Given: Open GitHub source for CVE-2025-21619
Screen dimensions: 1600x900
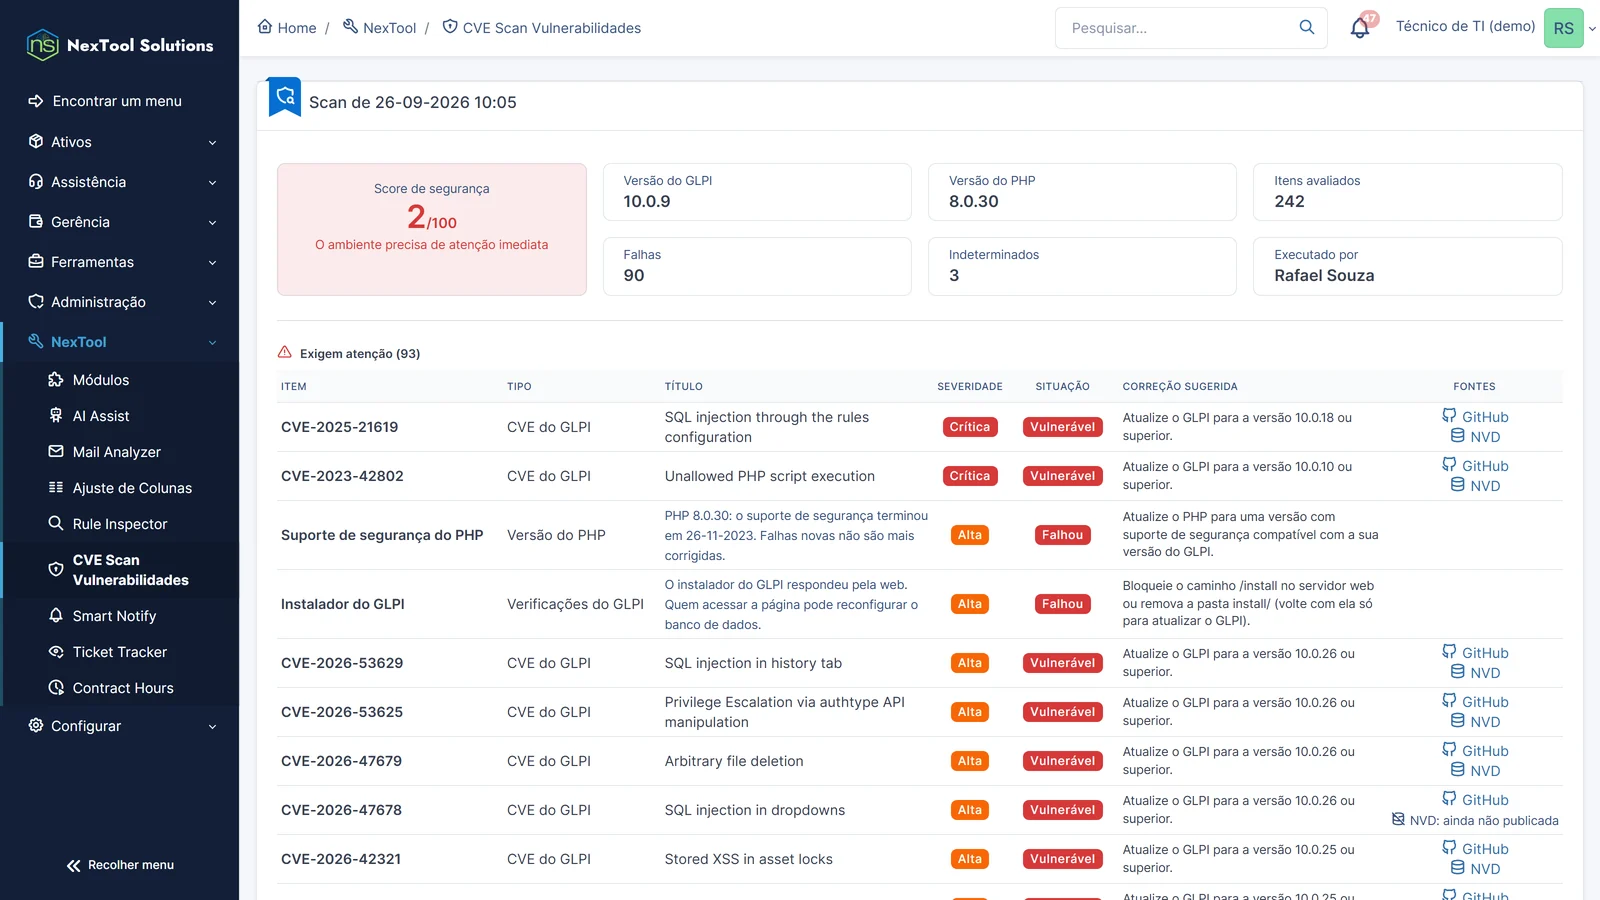Looking at the screenshot, I should click(1475, 417).
